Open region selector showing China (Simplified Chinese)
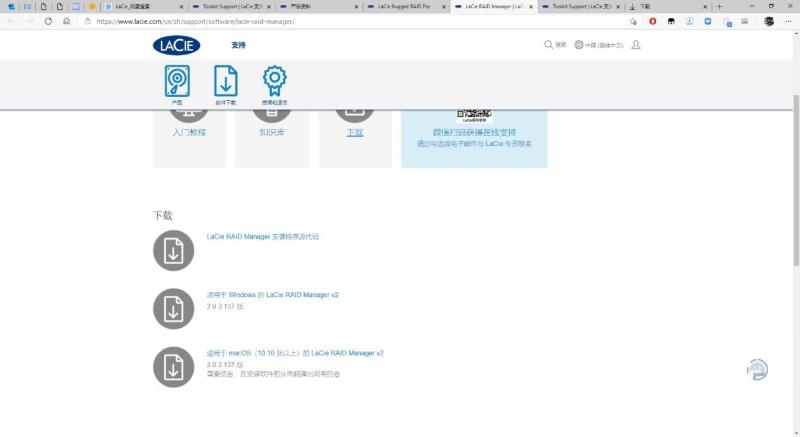Viewport: 800px width, 437px height. pyautogui.click(x=599, y=45)
